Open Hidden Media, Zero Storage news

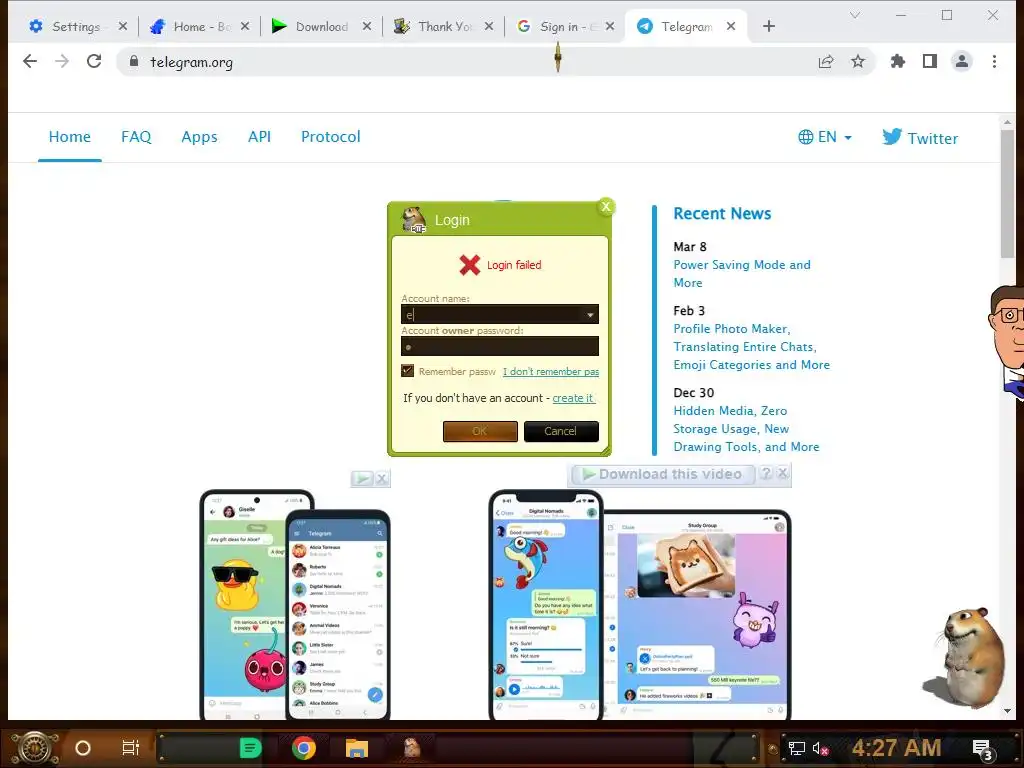tap(746, 429)
